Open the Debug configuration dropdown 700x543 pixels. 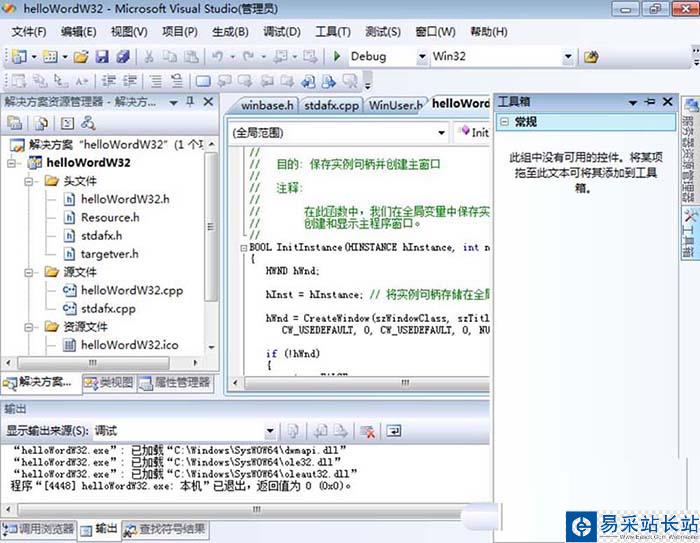[x=421, y=57]
